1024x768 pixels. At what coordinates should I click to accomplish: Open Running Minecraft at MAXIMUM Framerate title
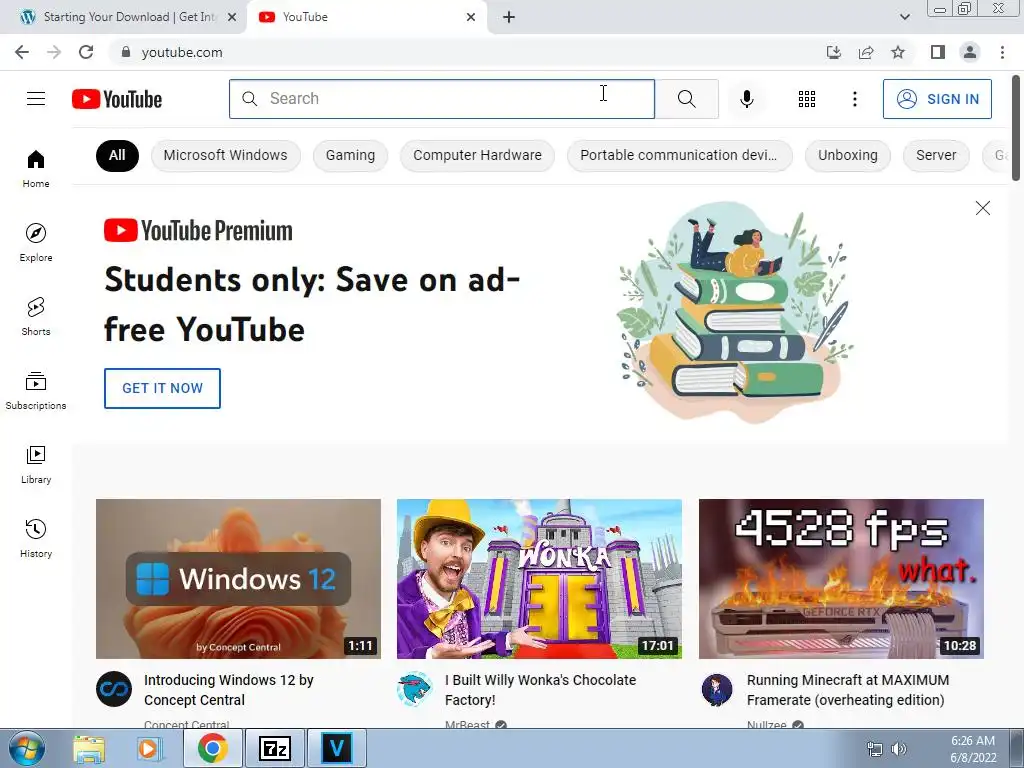click(848, 690)
